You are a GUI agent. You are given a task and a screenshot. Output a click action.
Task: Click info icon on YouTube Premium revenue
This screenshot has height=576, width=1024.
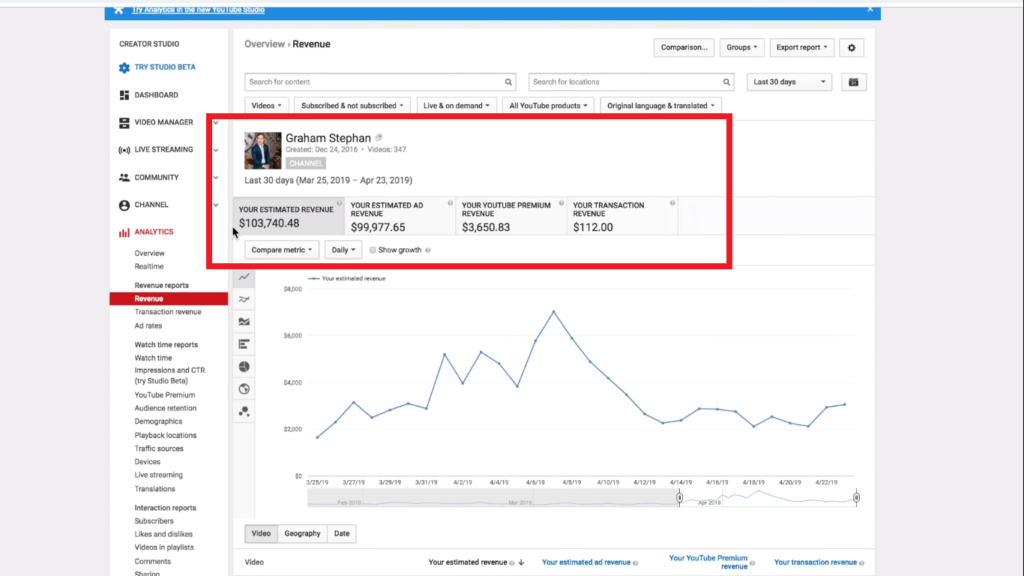point(561,203)
